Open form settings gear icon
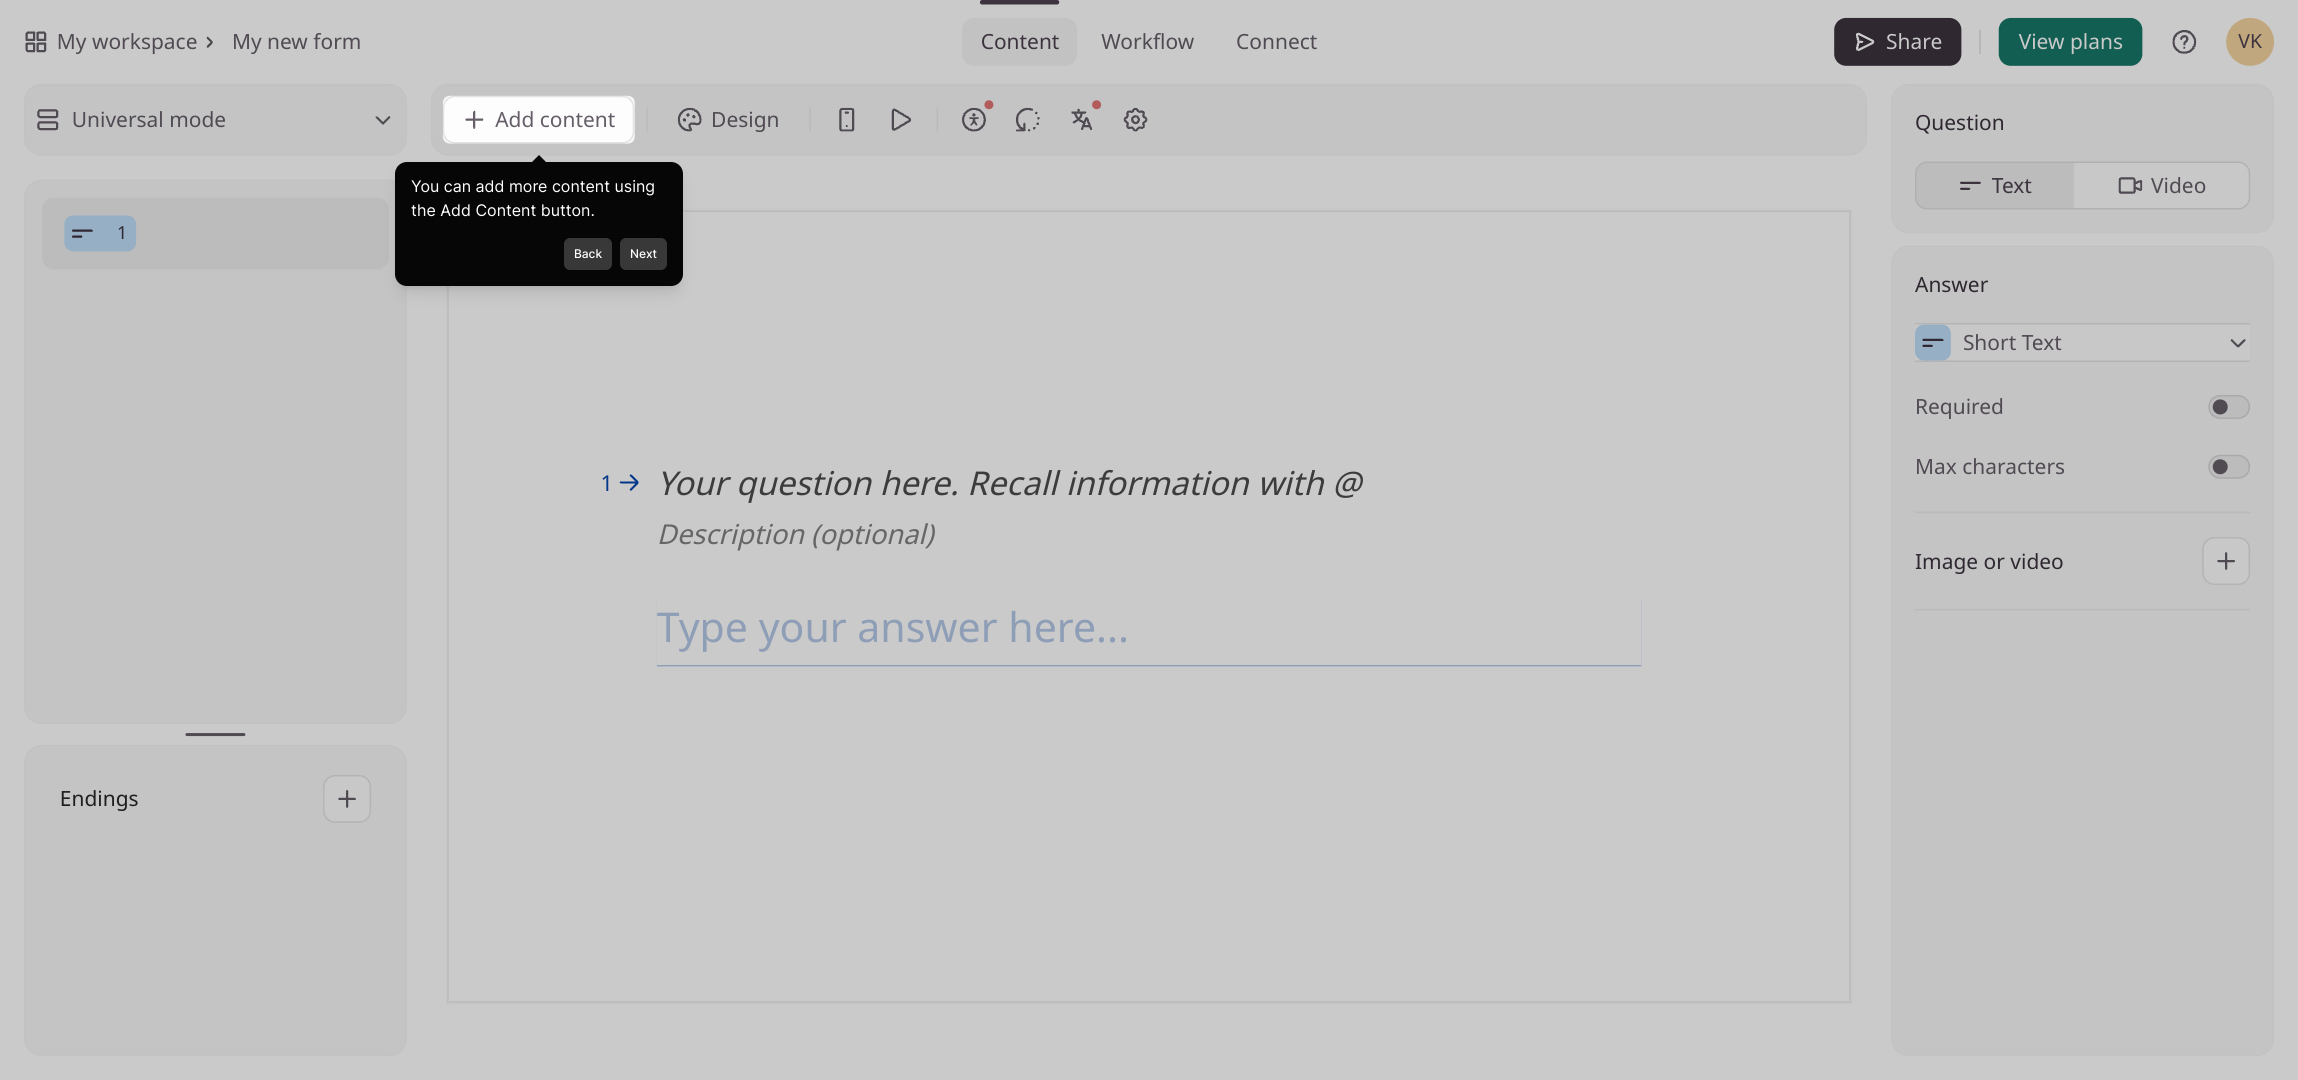This screenshot has width=2298, height=1080. [1135, 120]
